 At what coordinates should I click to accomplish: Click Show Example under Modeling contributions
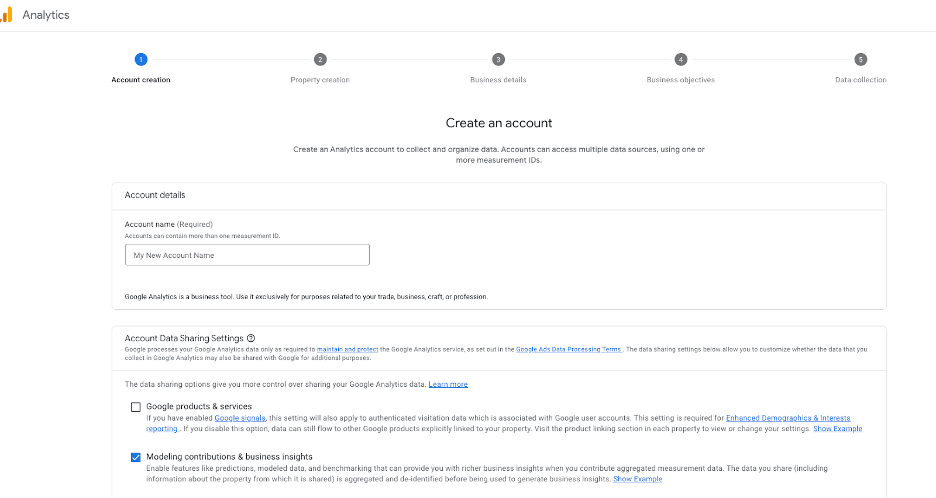click(x=637, y=479)
